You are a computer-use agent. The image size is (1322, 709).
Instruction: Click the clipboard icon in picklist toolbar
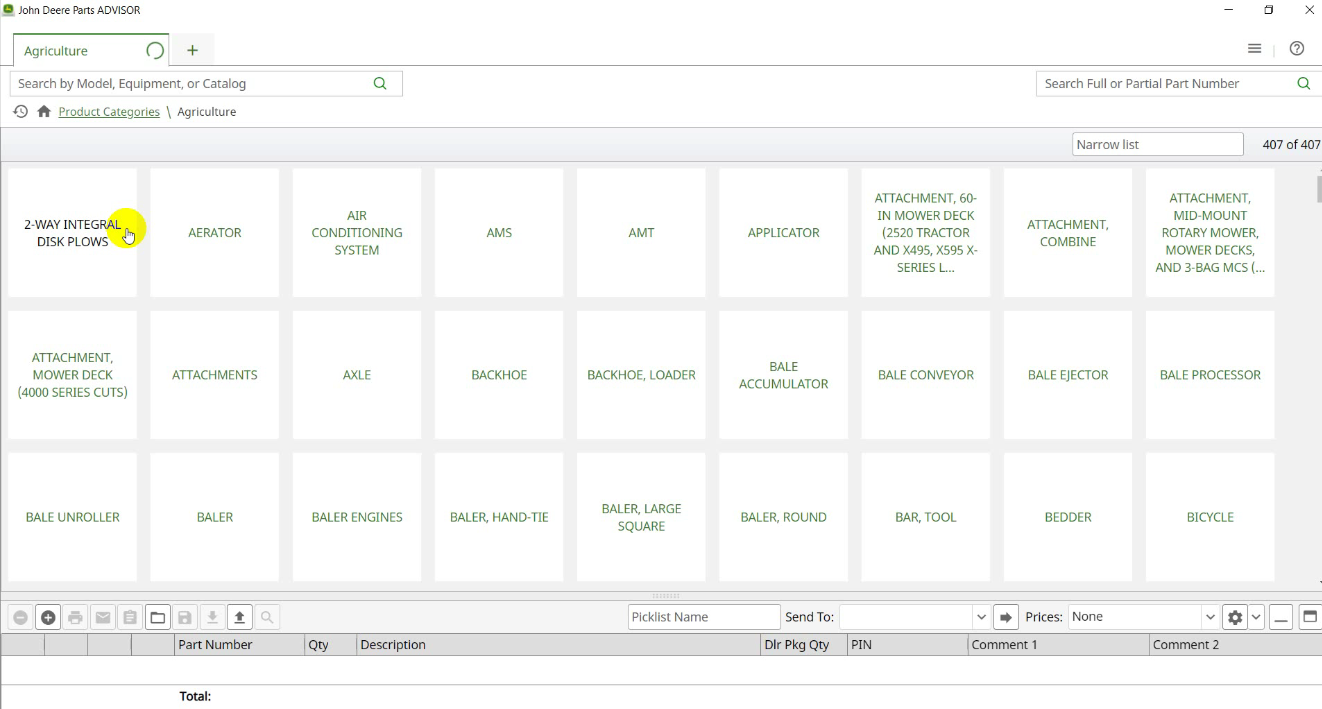pos(130,617)
